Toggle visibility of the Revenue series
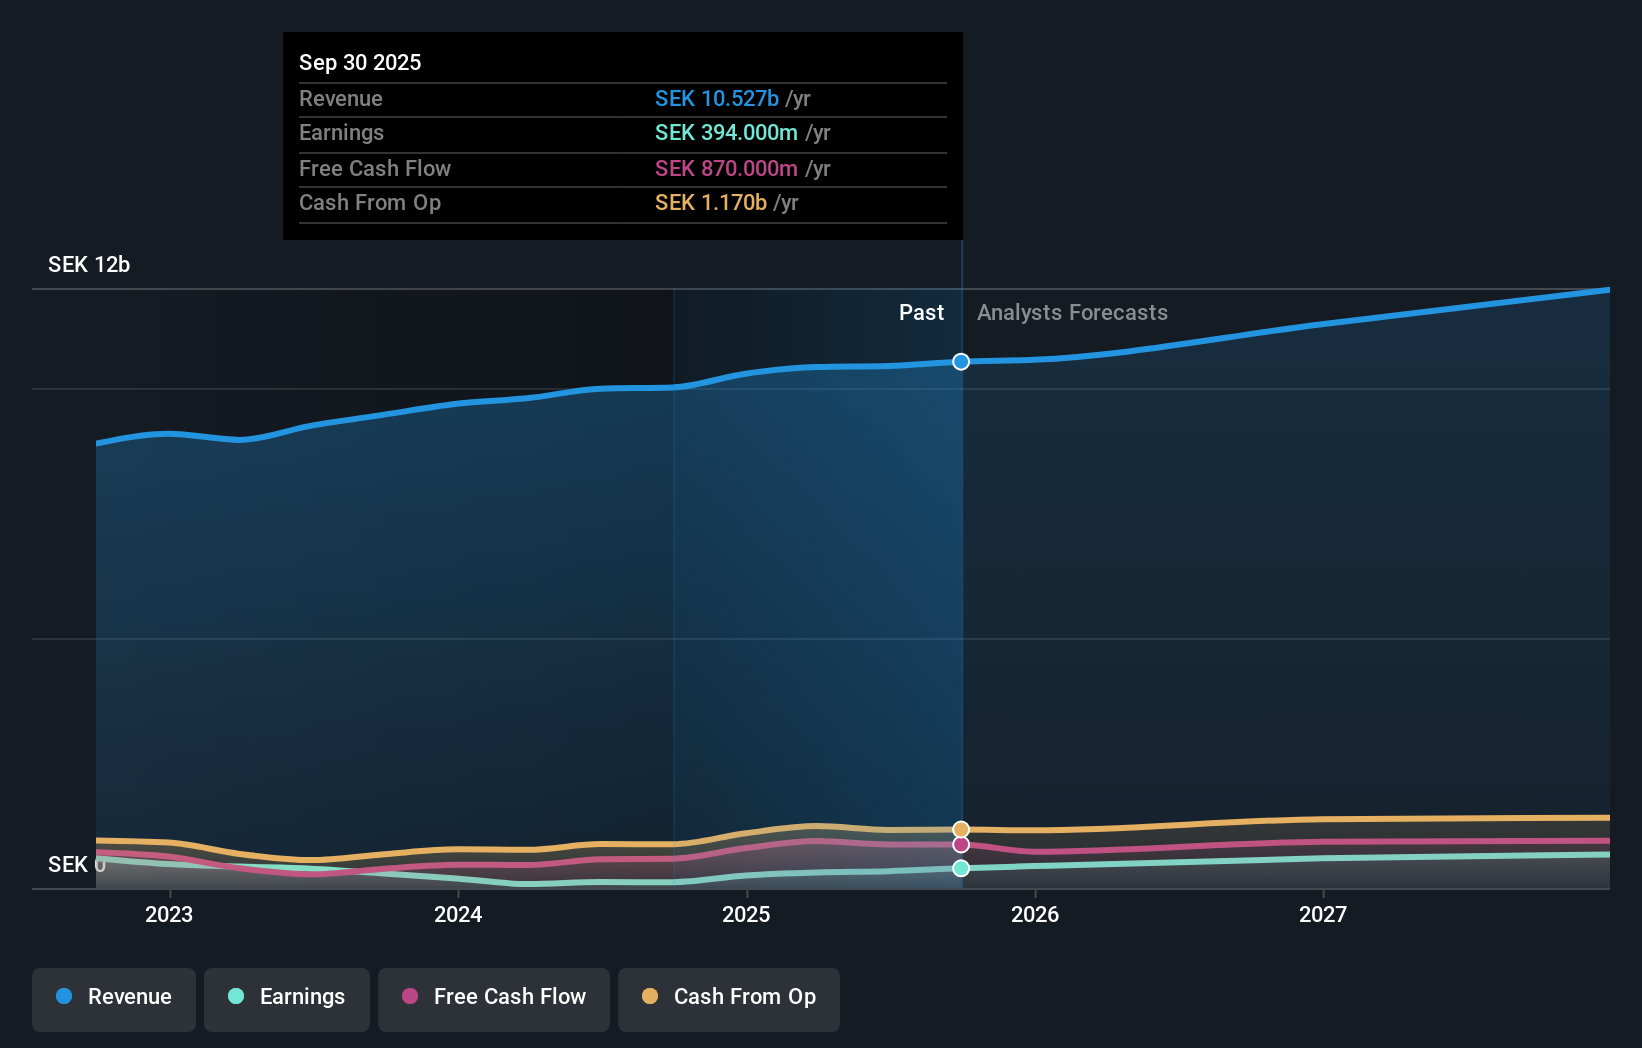 113,997
